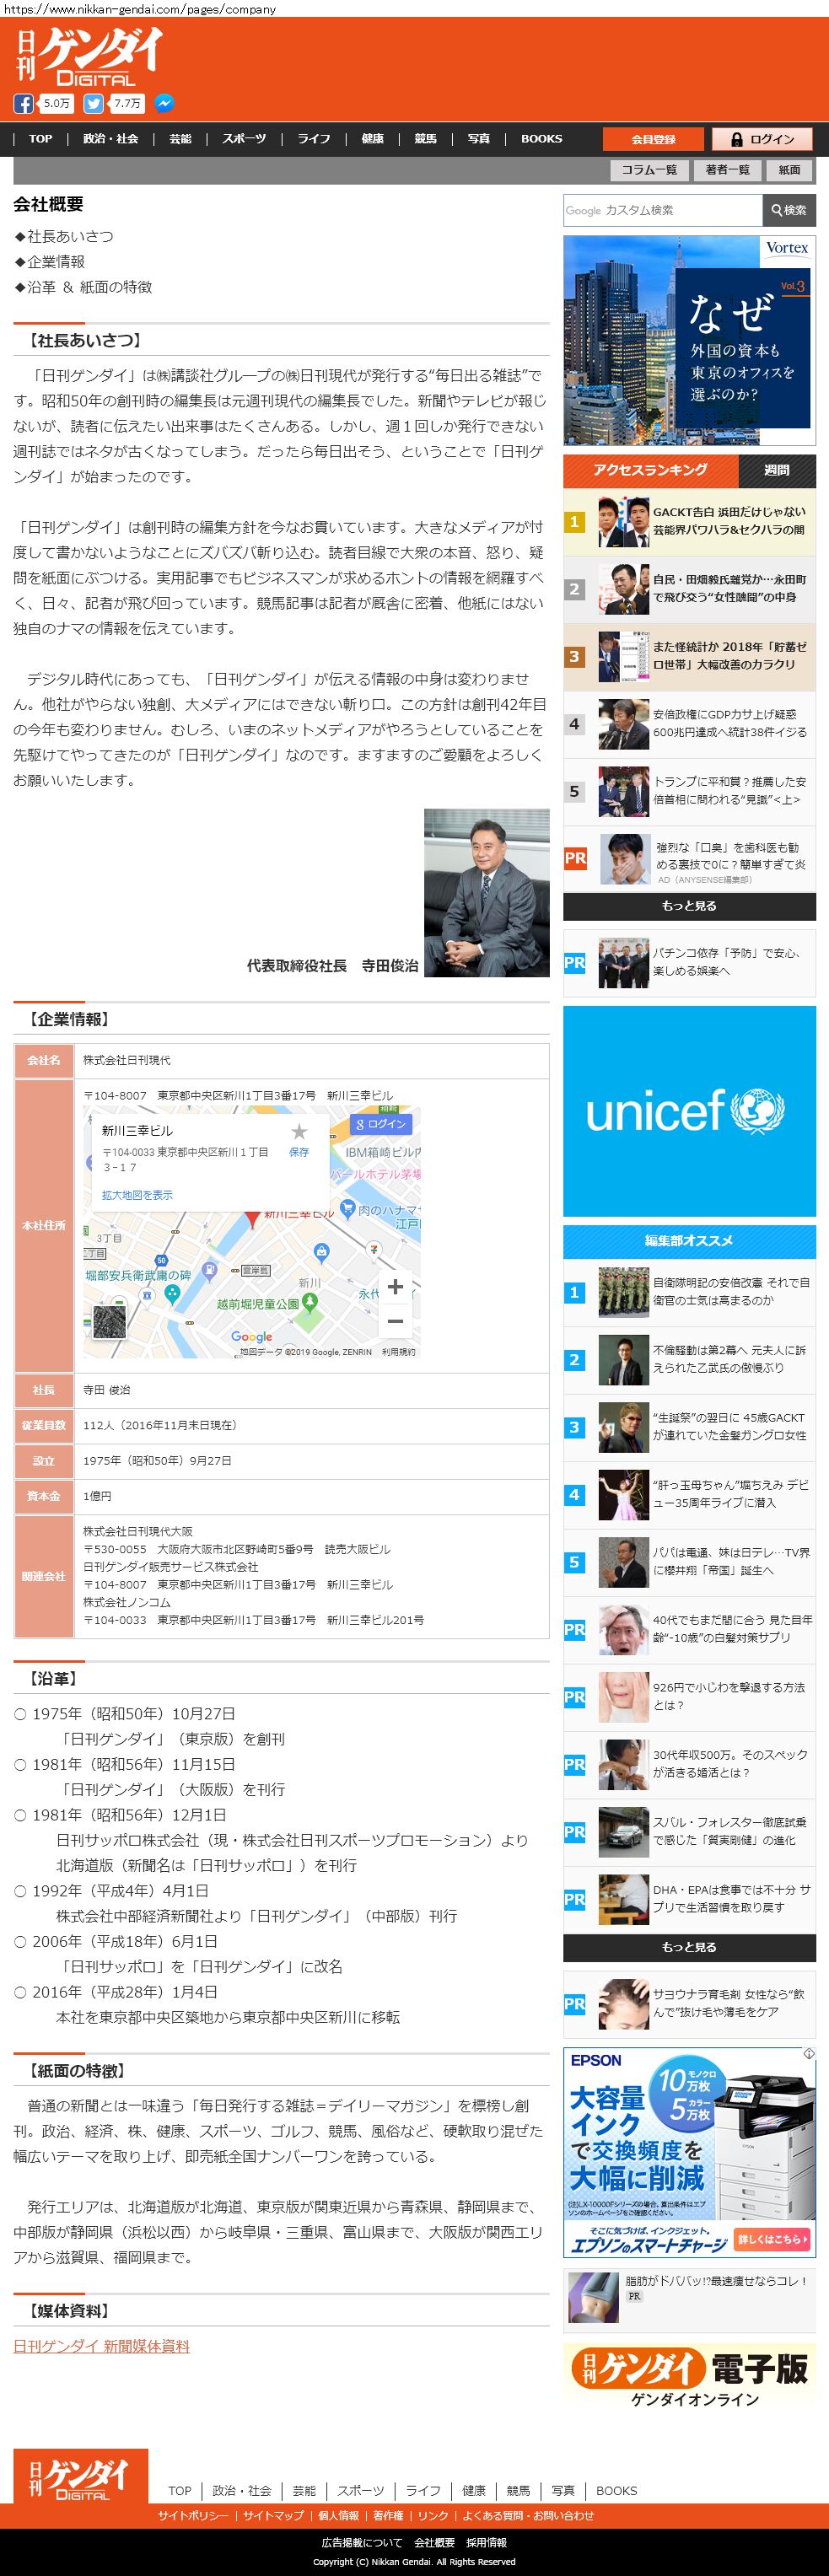Open BOOKS navigation menu item
This screenshot has height=2576, width=829.
click(541, 139)
